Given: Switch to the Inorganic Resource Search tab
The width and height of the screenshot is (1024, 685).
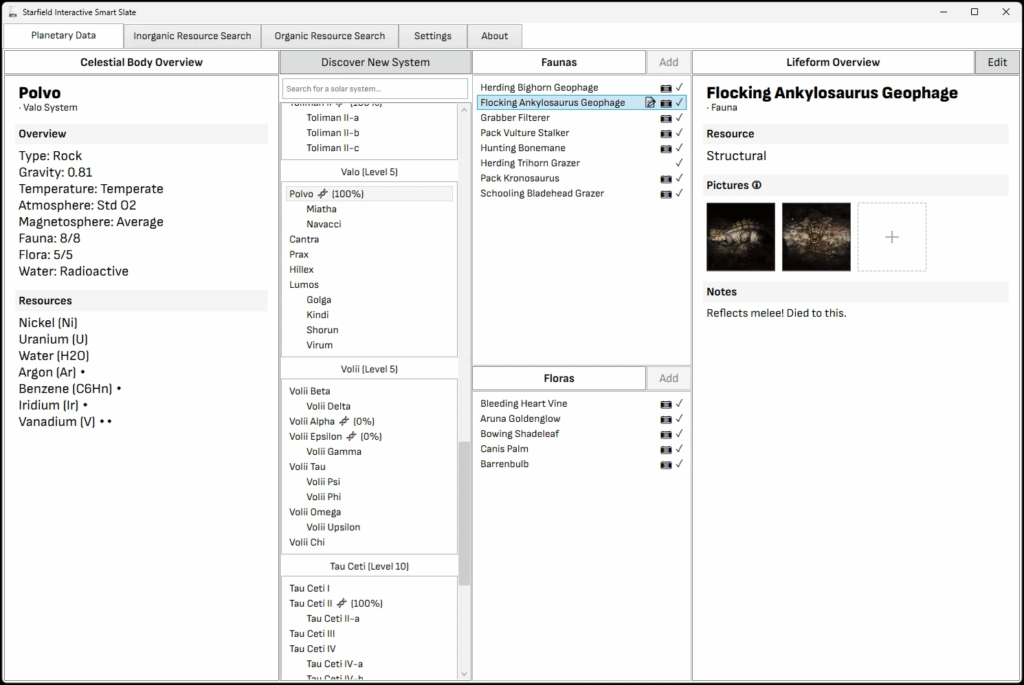Looking at the screenshot, I should click(192, 36).
